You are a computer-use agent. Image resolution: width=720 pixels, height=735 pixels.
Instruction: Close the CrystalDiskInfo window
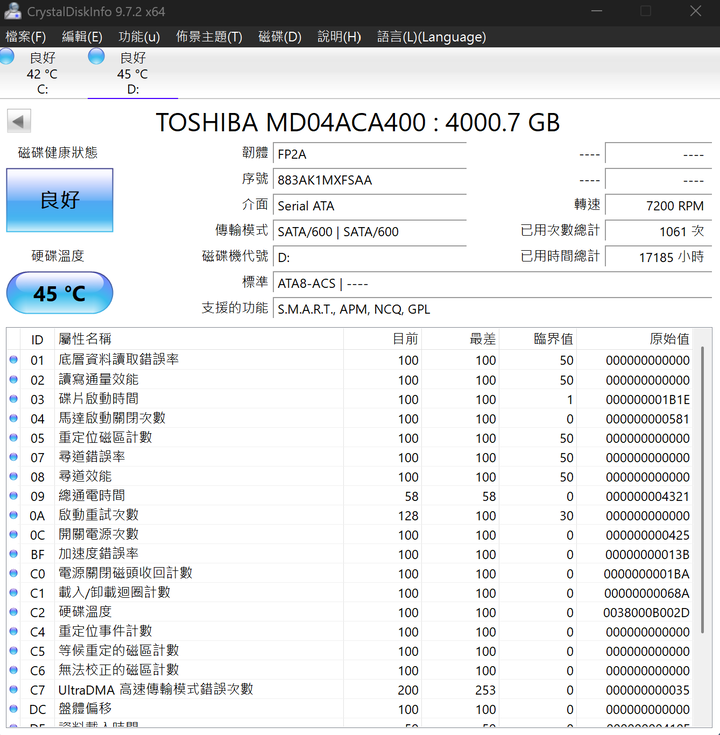click(x=696, y=11)
